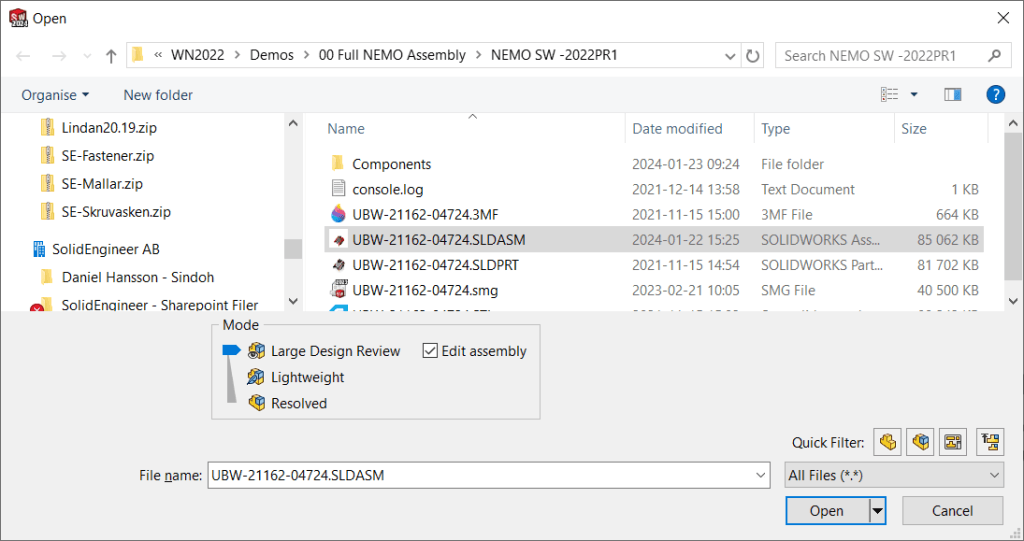The image size is (1024, 541).
Task: Sort files by Date modified column
Action: [677, 129]
